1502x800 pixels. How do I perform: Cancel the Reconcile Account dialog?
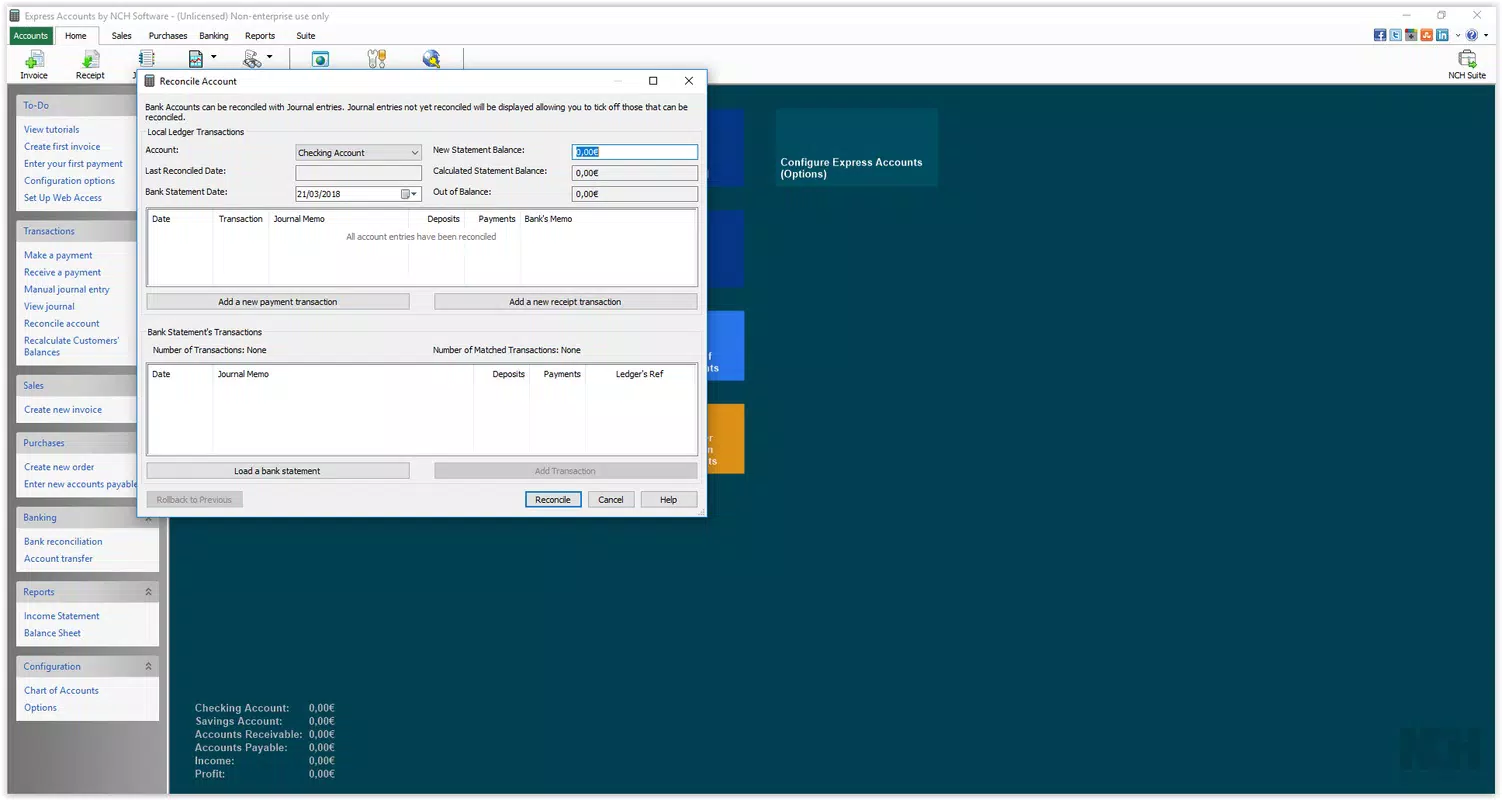point(611,499)
